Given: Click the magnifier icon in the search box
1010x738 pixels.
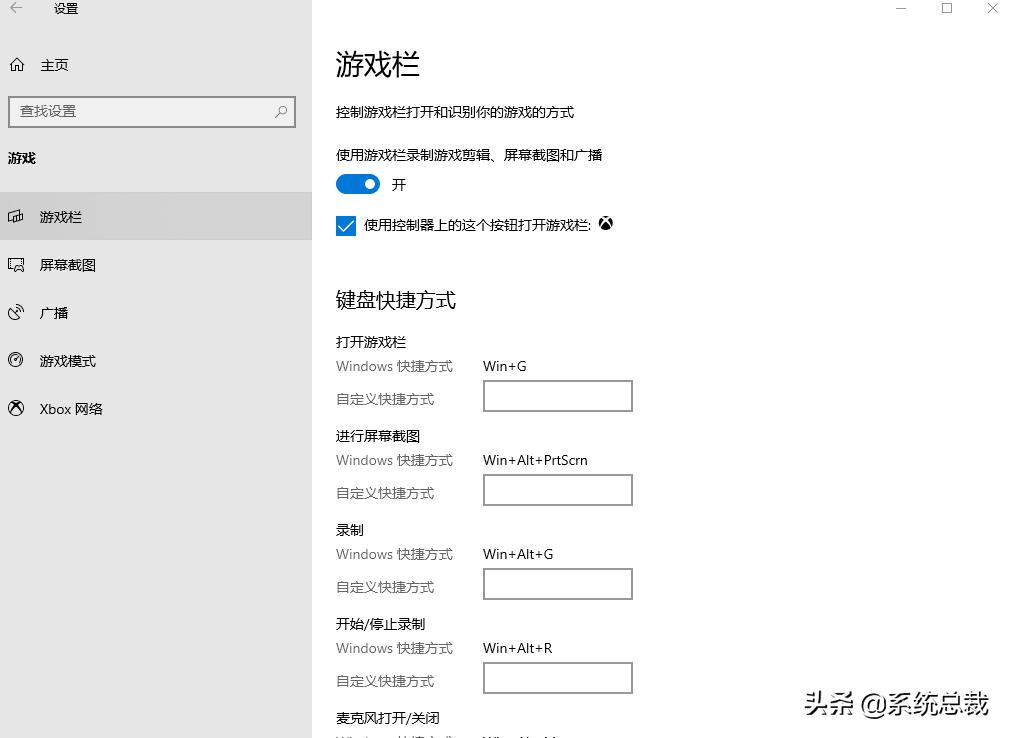Looking at the screenshot, I should [281, 111].
